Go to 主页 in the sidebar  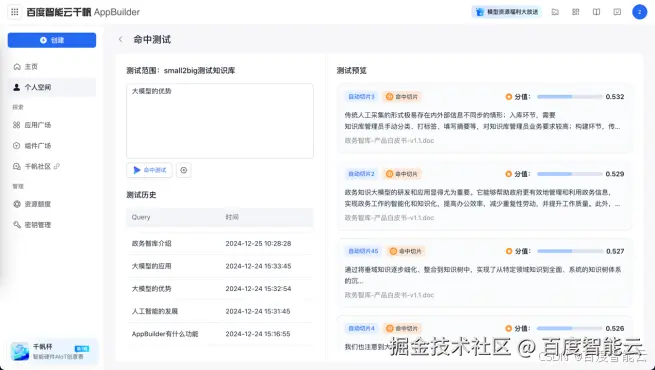point(52,67)
